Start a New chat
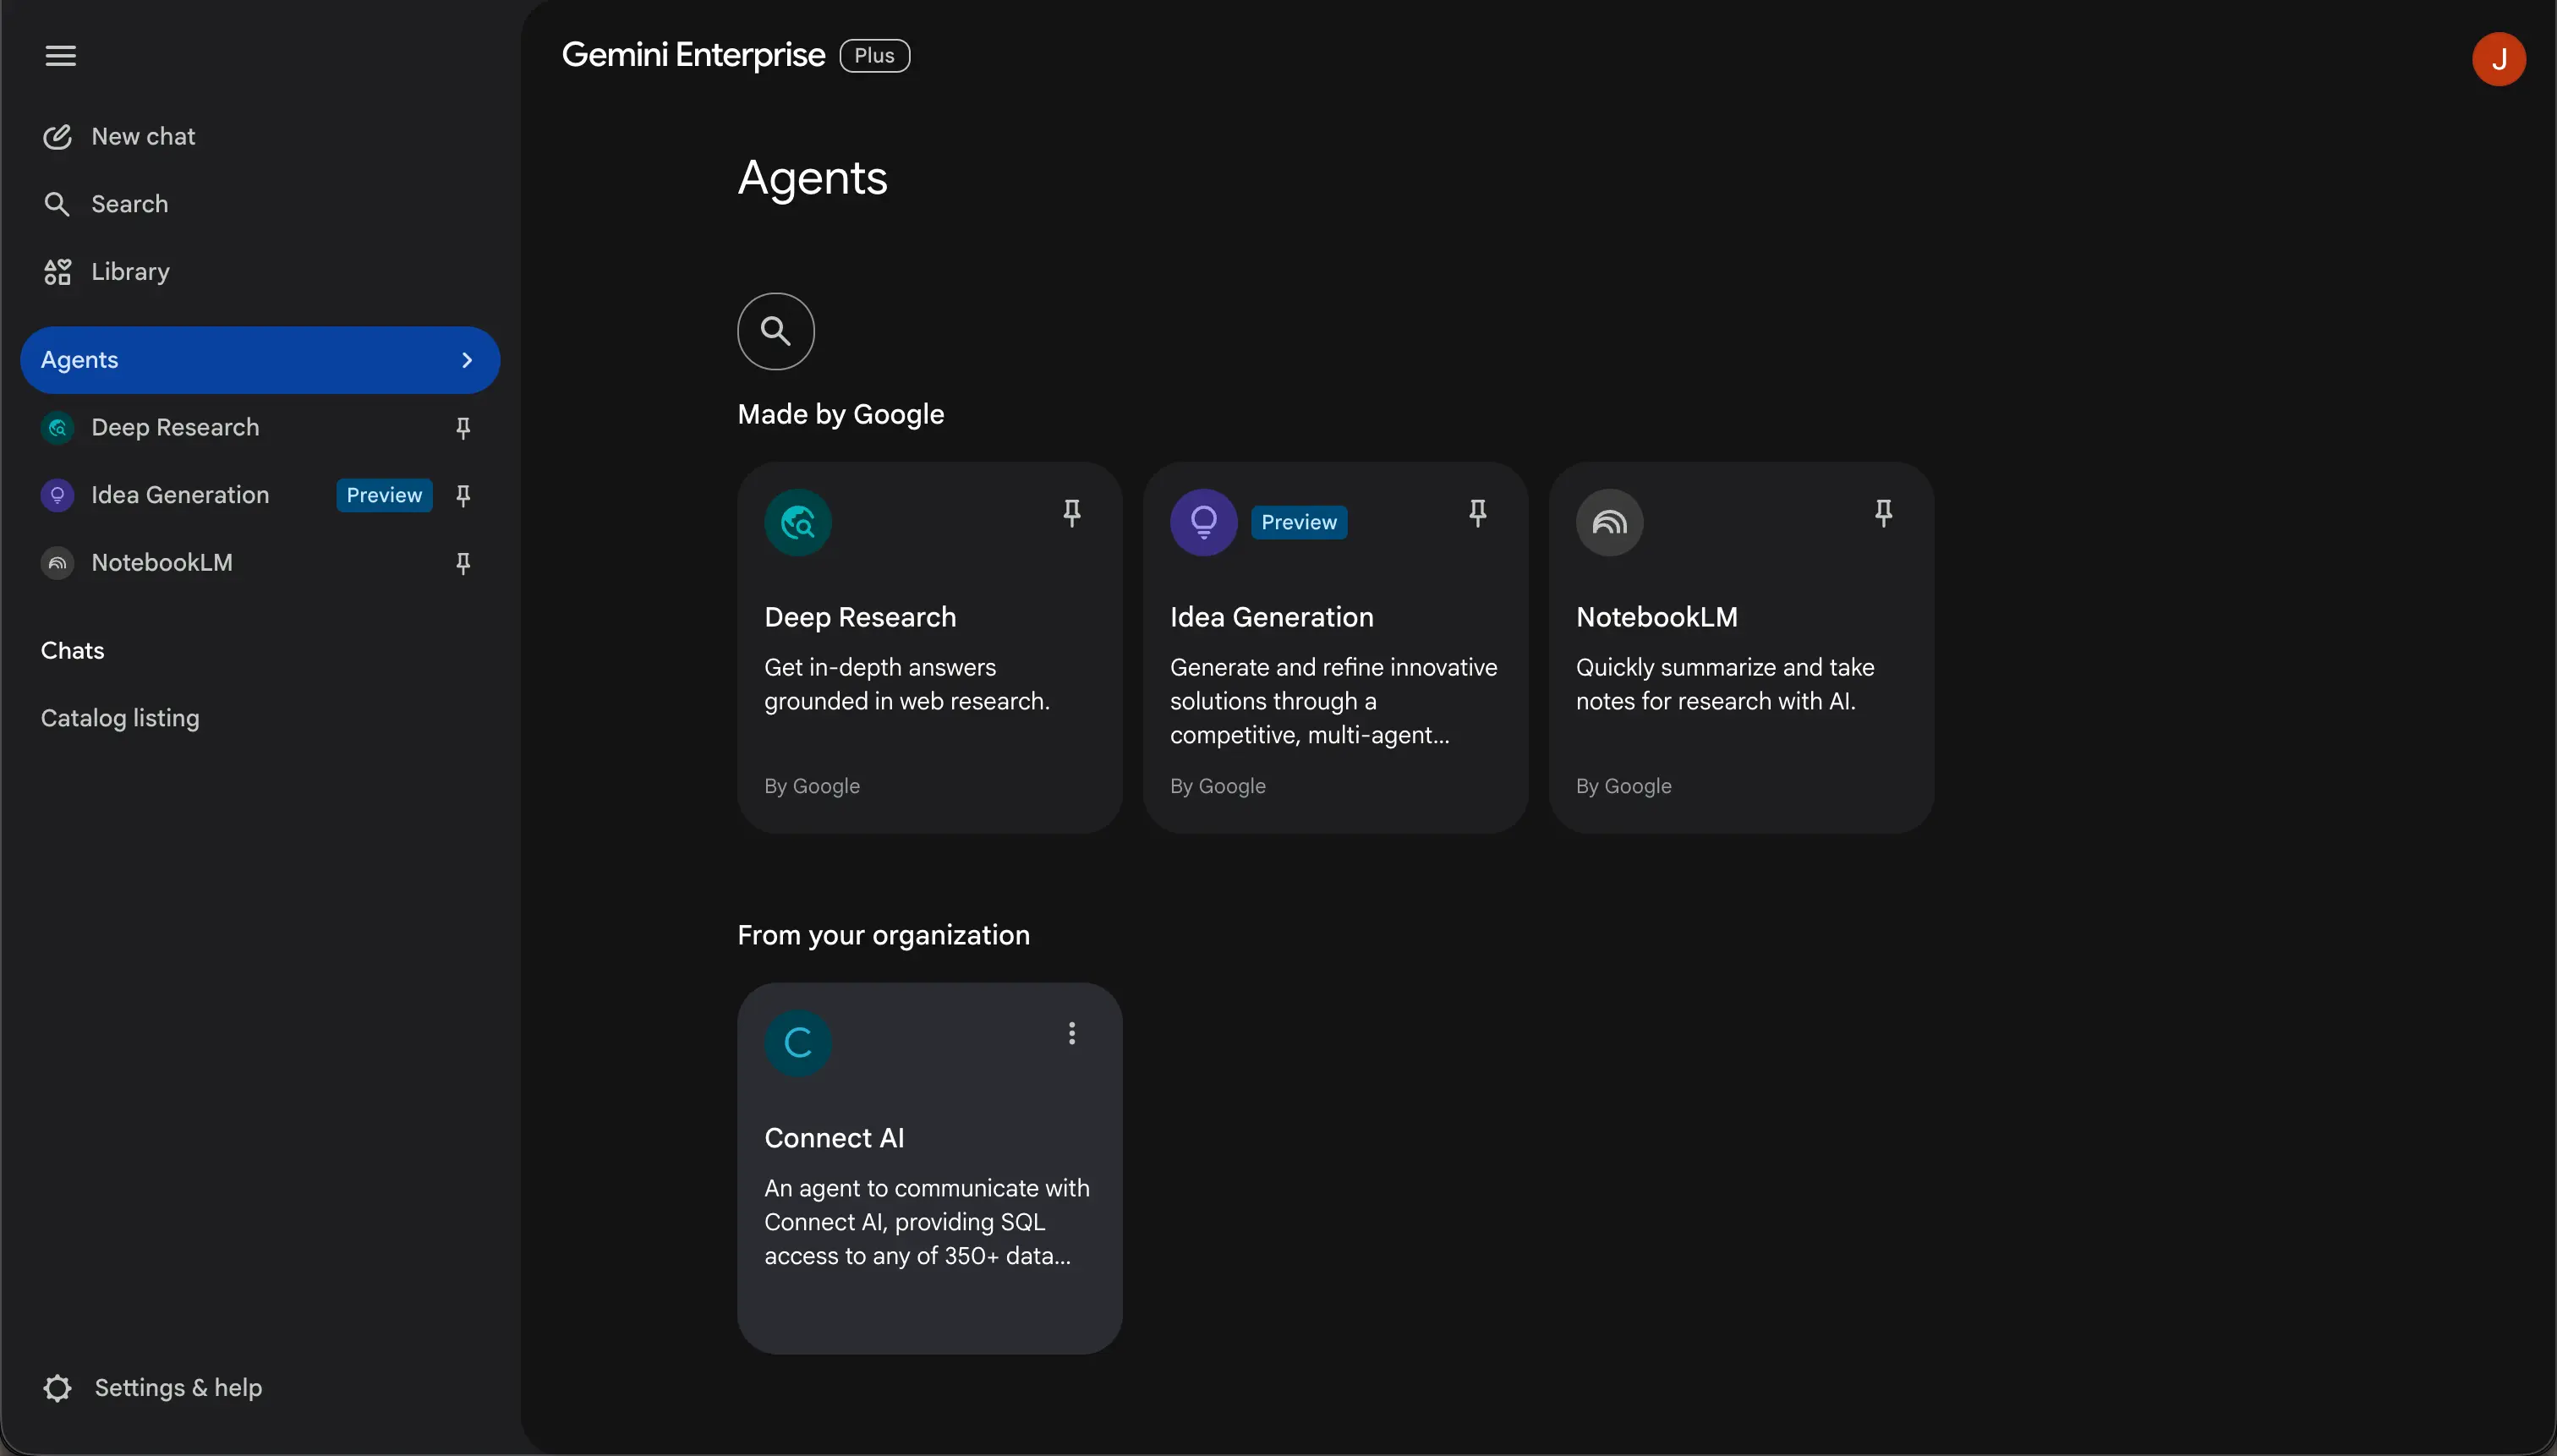Screen dimensions: 2557x1456 pos(142,136)
